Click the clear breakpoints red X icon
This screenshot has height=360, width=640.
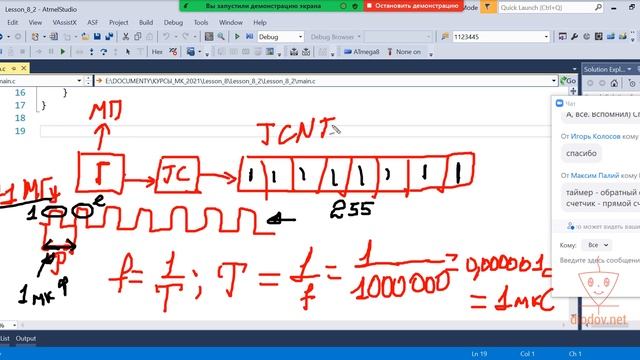pos(173,52)
